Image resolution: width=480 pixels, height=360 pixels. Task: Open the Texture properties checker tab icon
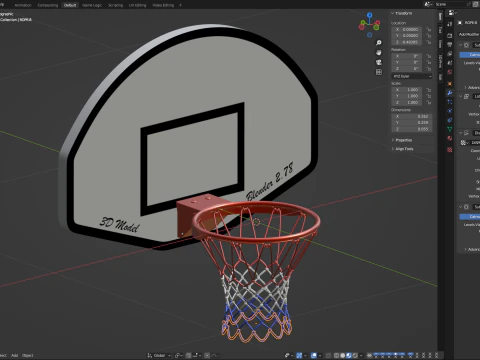tap(450, 150)
